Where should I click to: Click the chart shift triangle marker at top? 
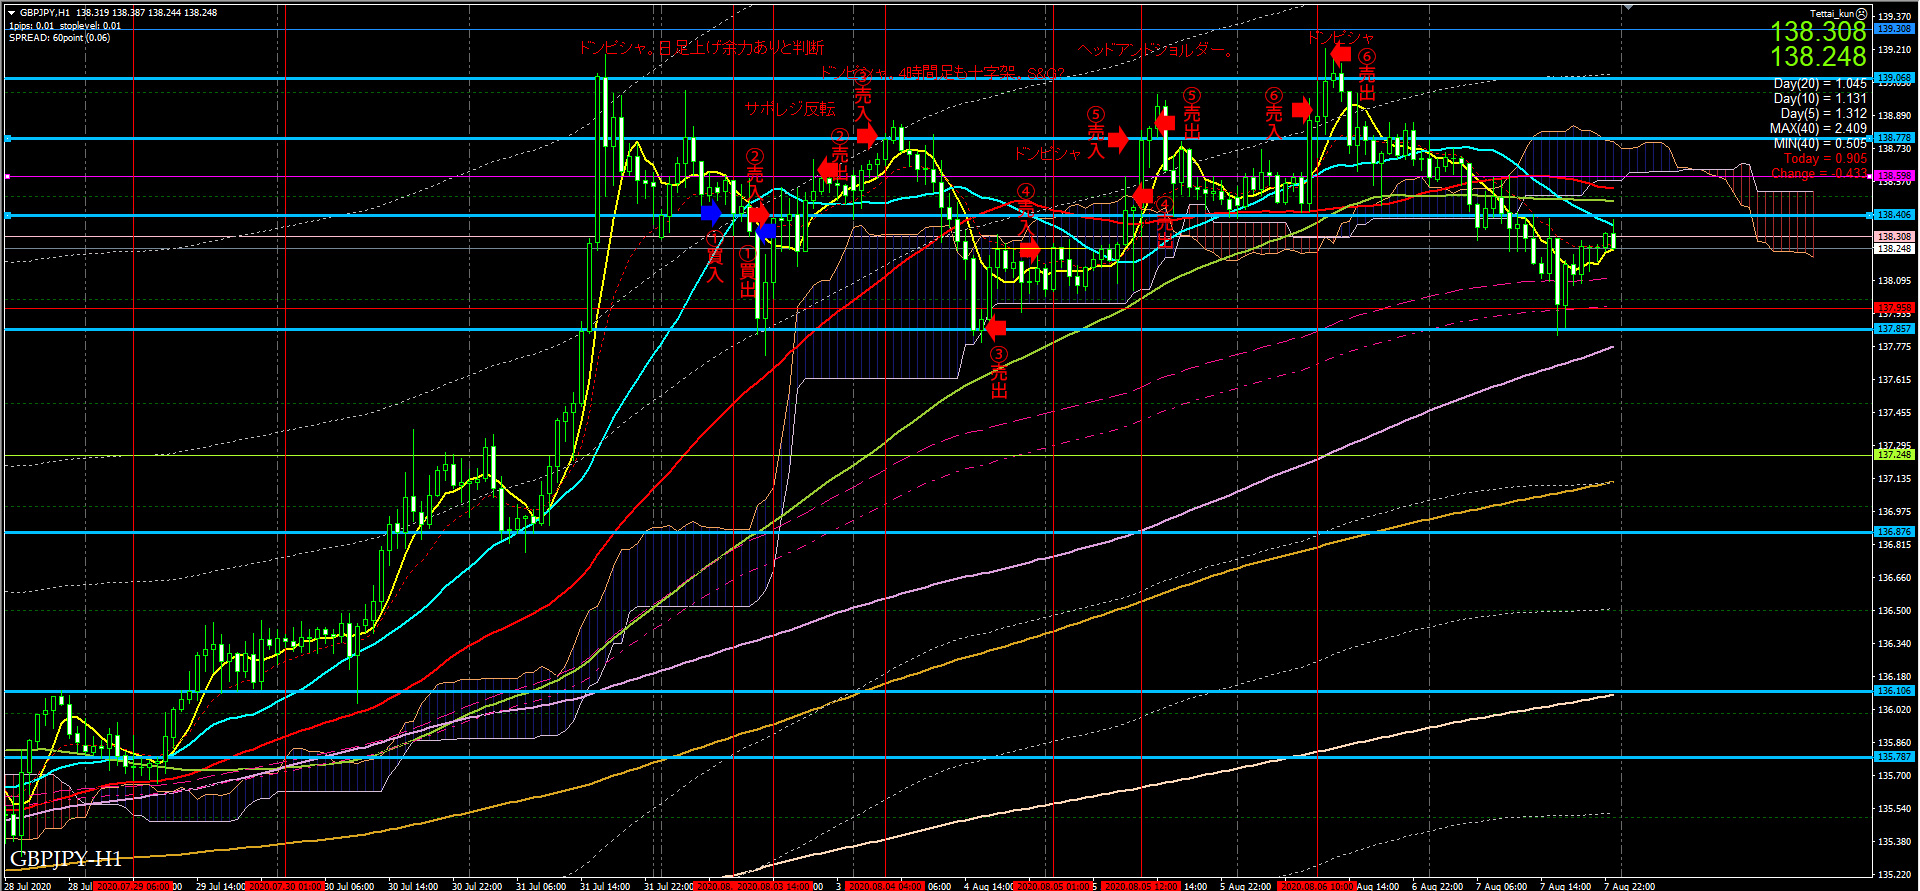1629,7
